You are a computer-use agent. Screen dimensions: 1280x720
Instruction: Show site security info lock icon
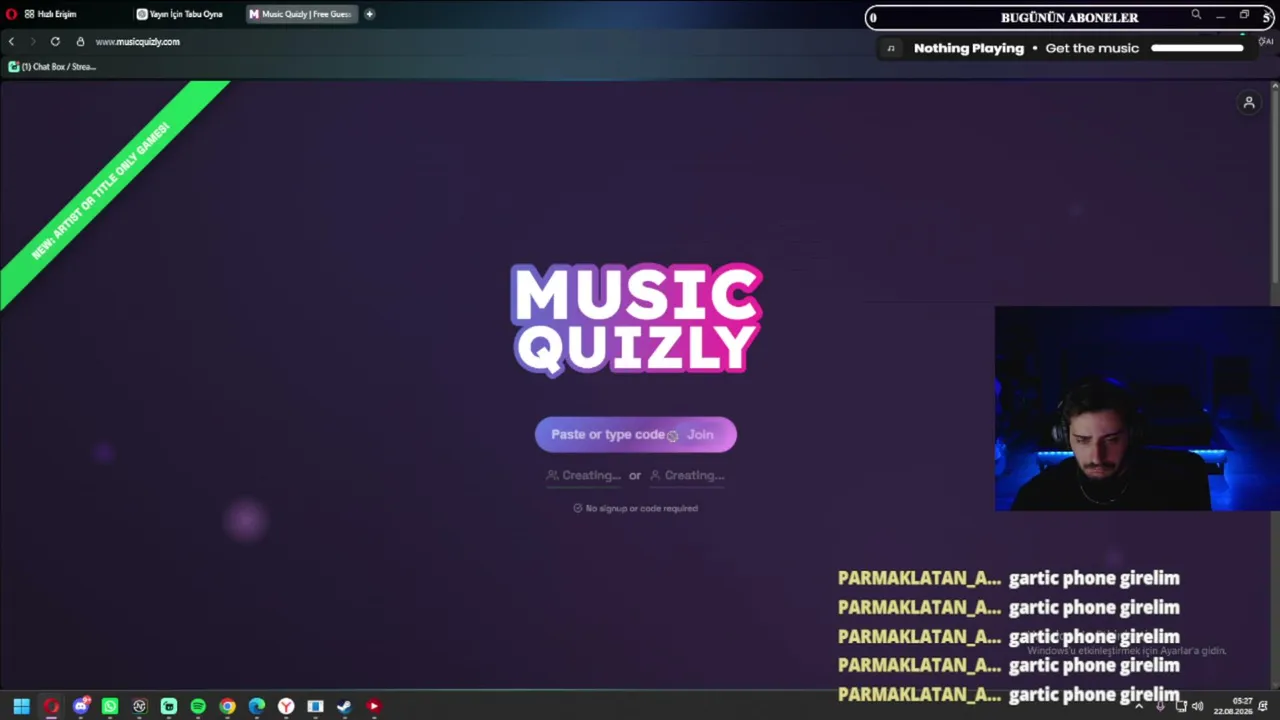tap(80, 42)
